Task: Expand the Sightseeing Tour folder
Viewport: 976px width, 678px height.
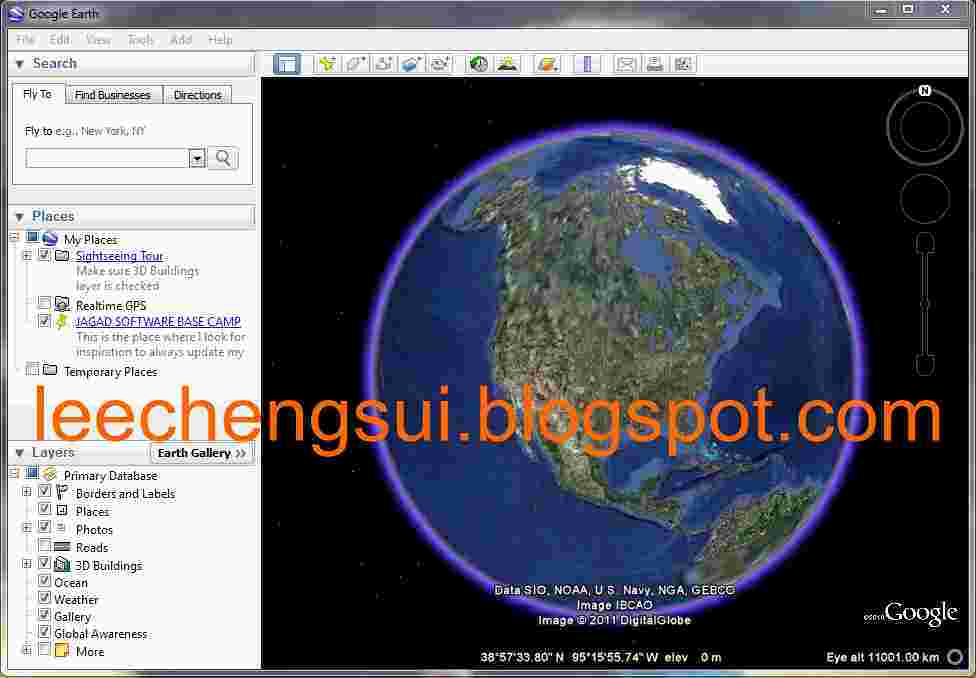Action: (27, 255)
